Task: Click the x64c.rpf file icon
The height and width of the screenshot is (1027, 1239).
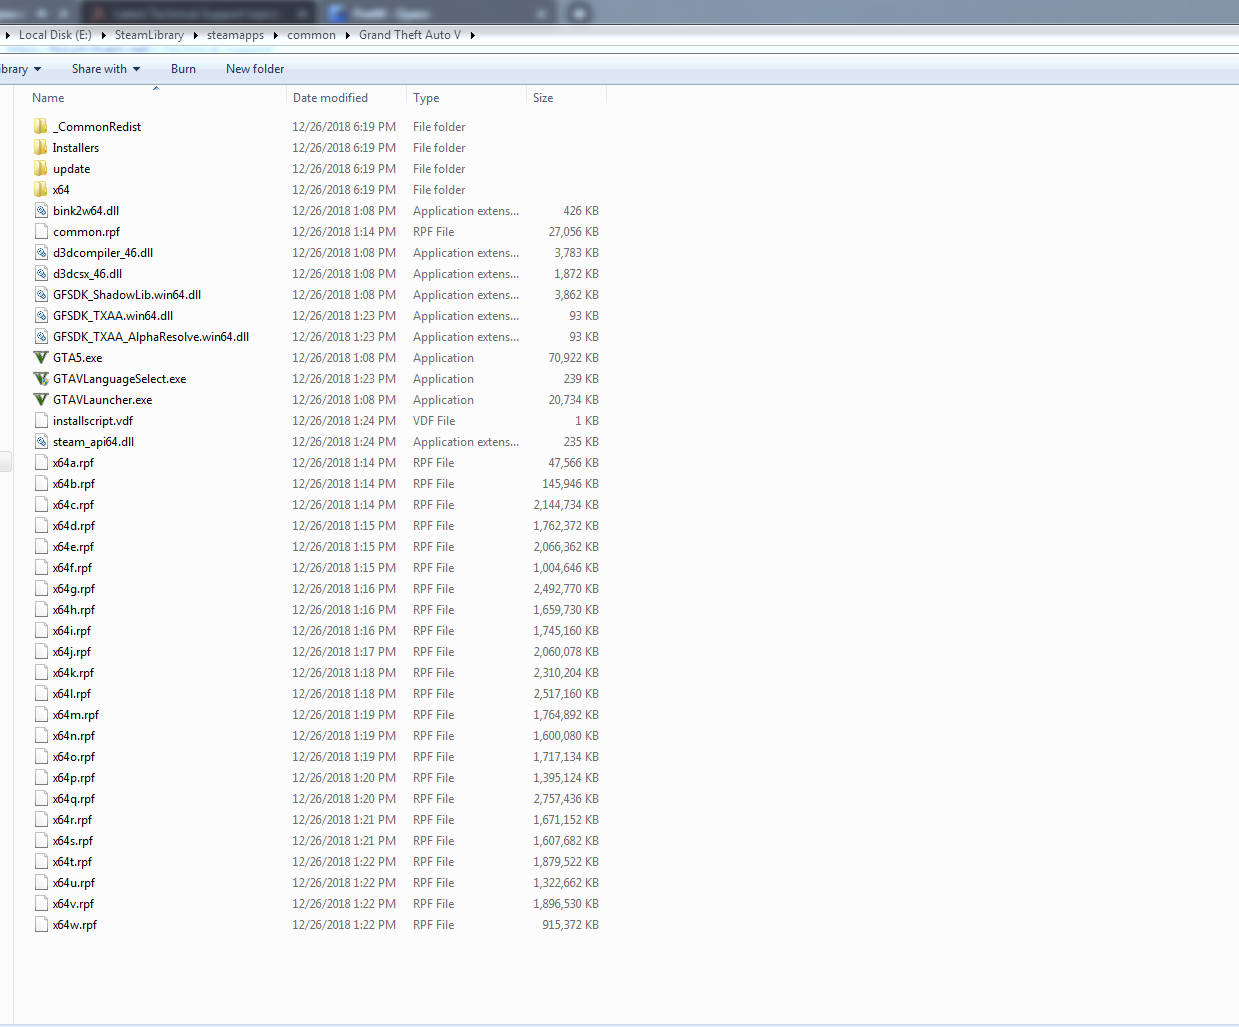Action: (x=41, y=504)
